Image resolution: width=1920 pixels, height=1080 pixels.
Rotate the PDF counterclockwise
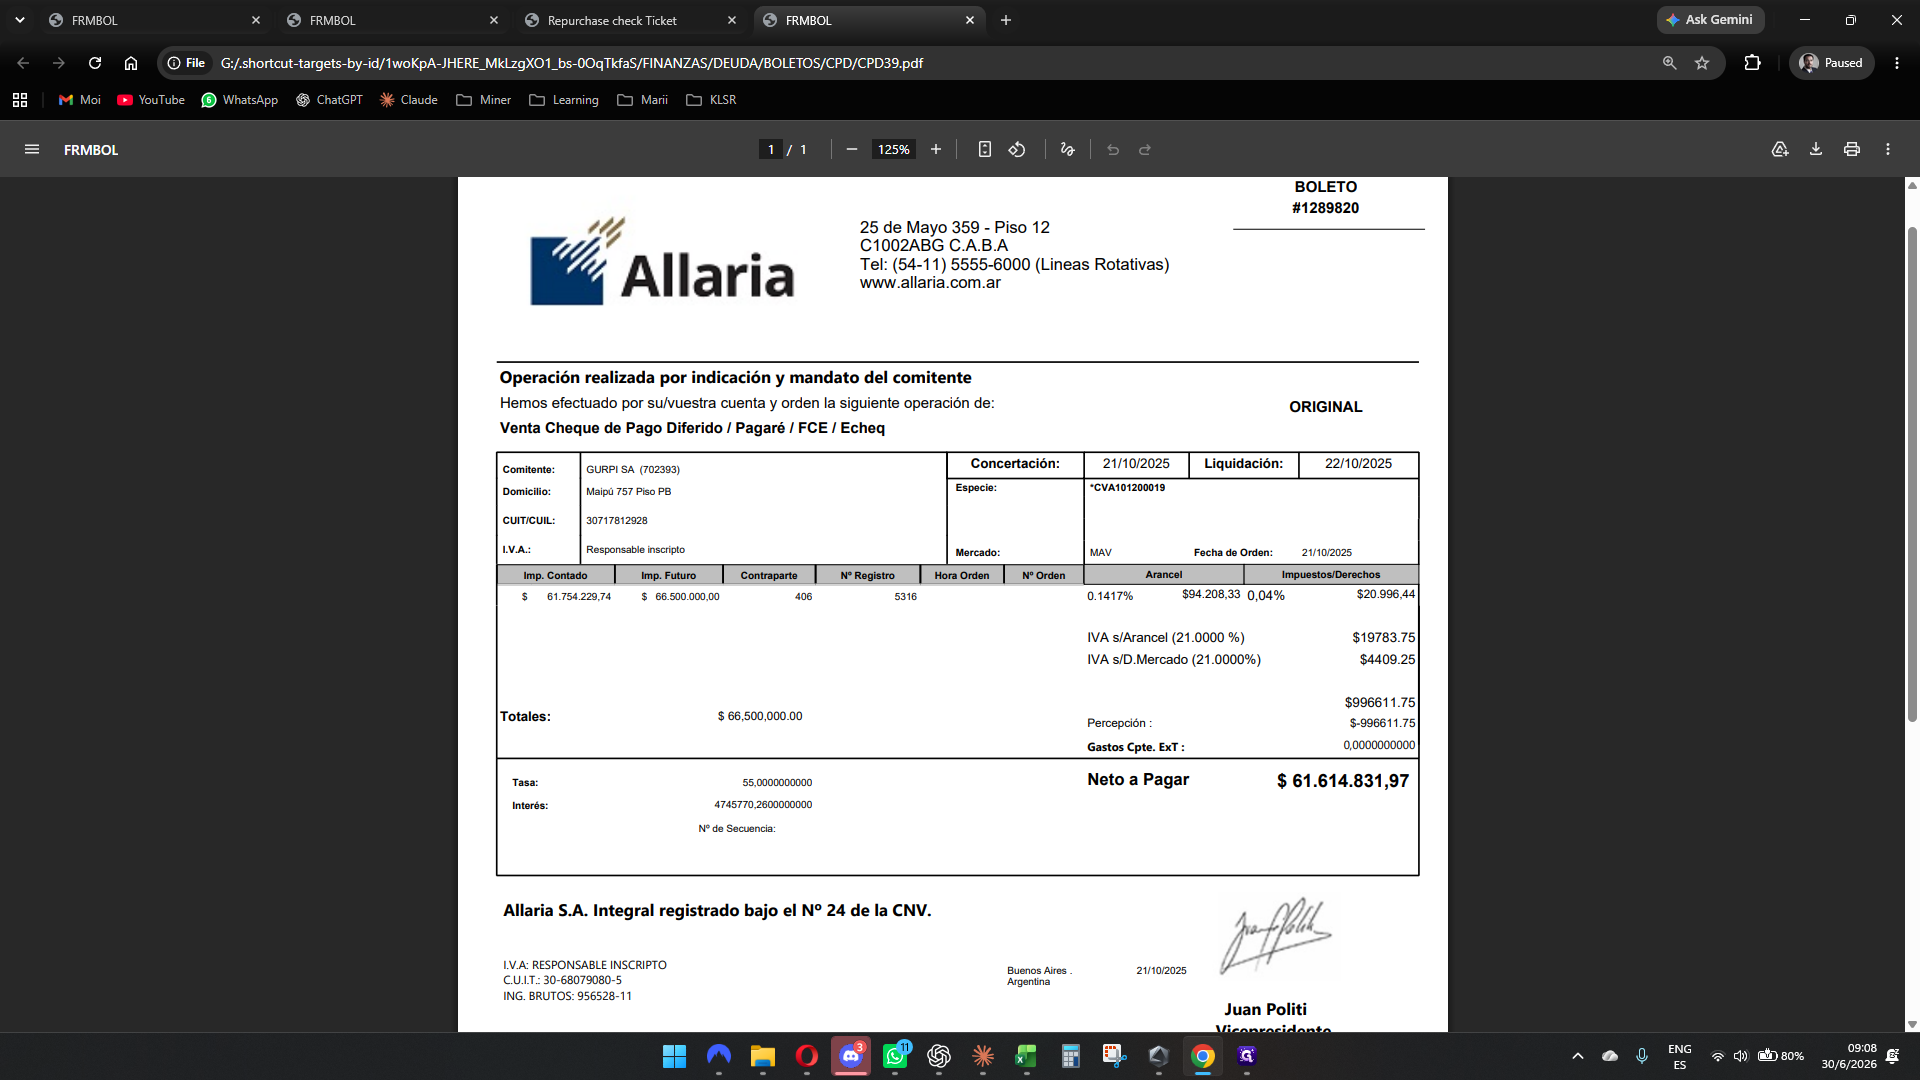tap(1017, 149)
